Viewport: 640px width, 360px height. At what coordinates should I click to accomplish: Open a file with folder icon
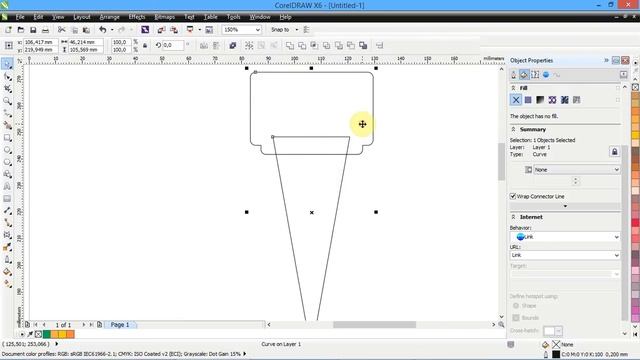(21, 30)
